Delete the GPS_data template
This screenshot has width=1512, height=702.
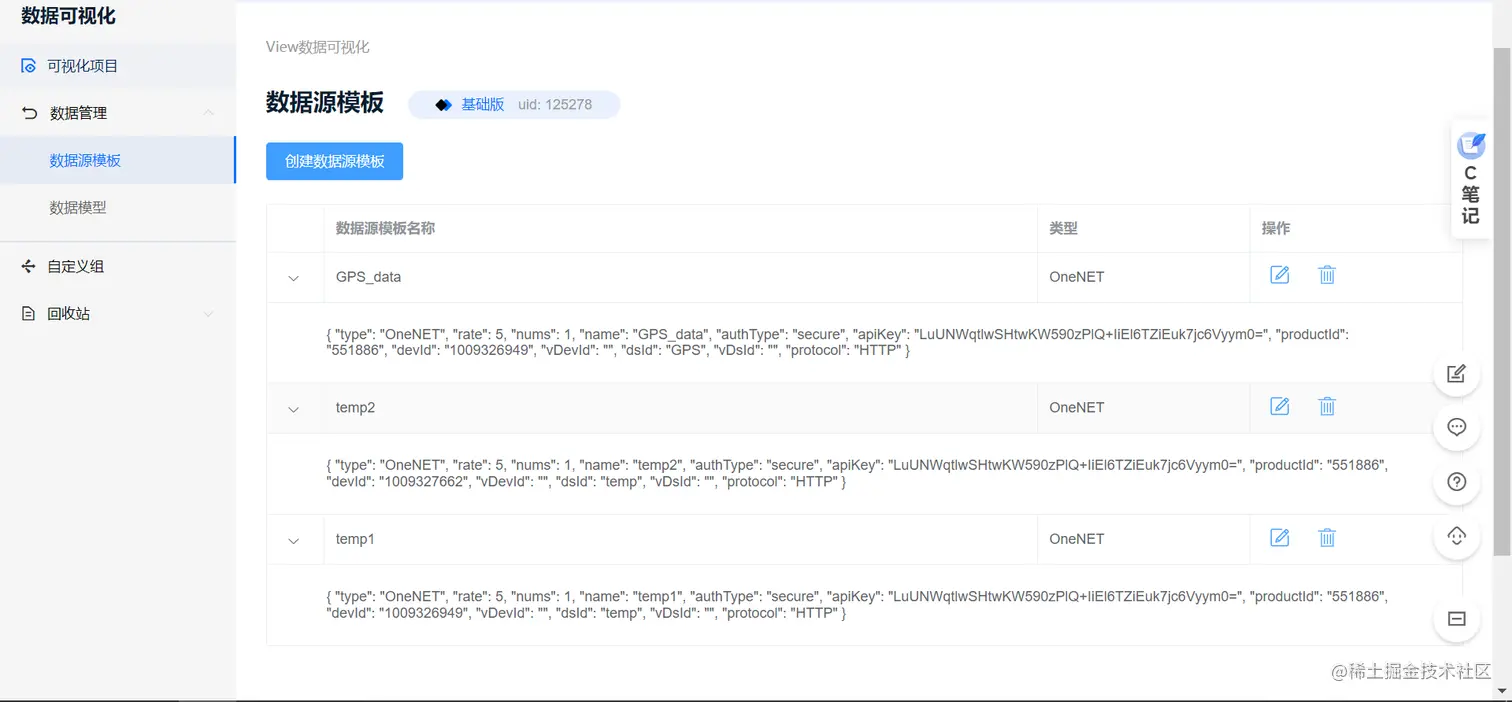(x=1326, y=275)
